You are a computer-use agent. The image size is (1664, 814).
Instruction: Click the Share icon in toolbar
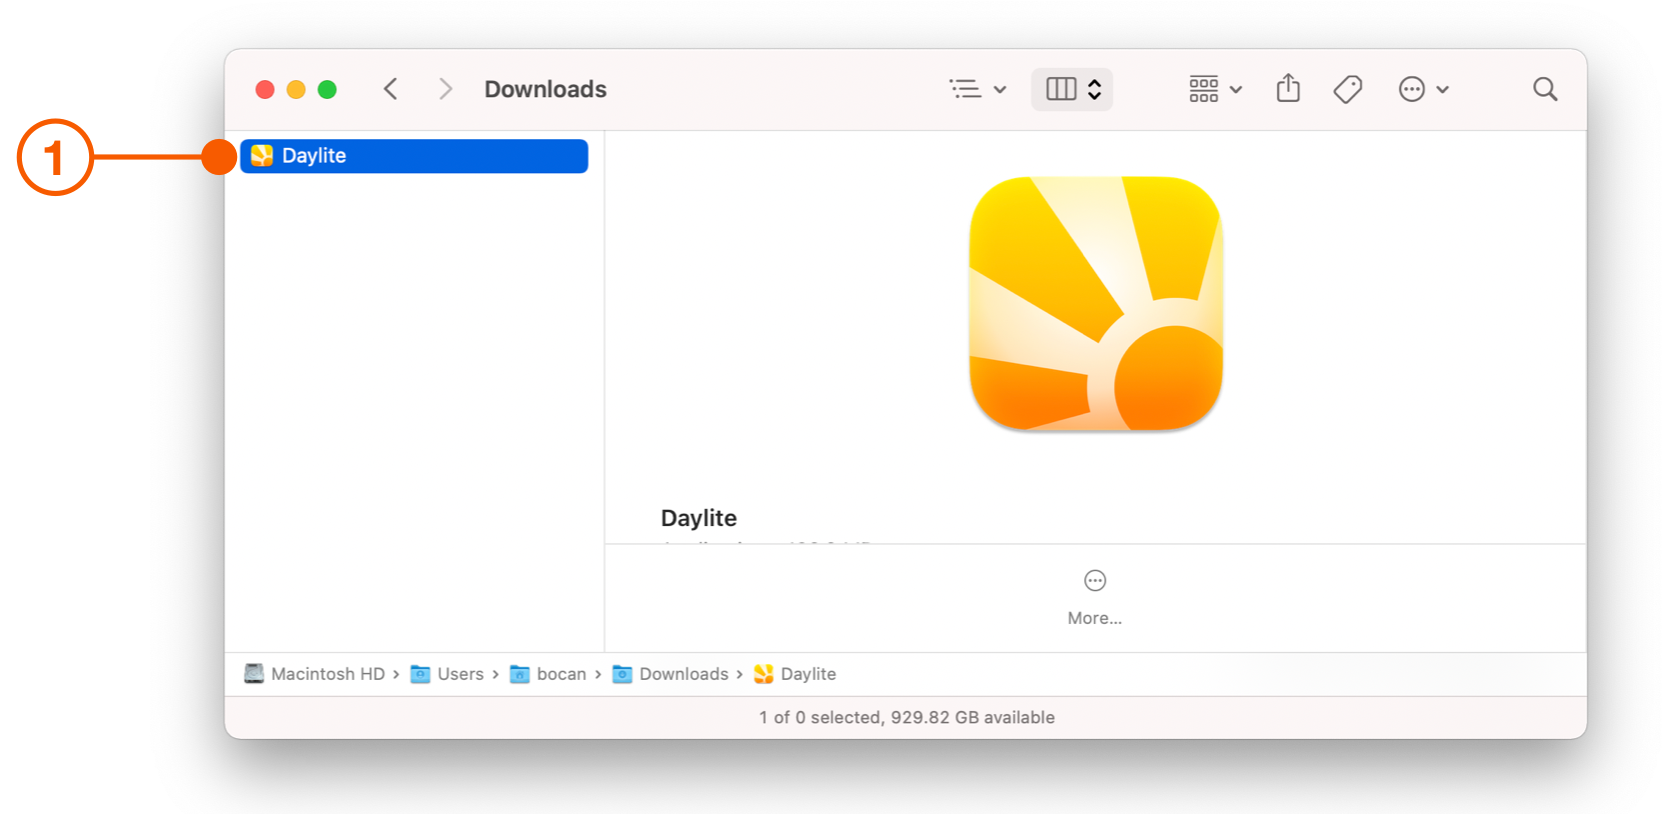(1289, 88)
